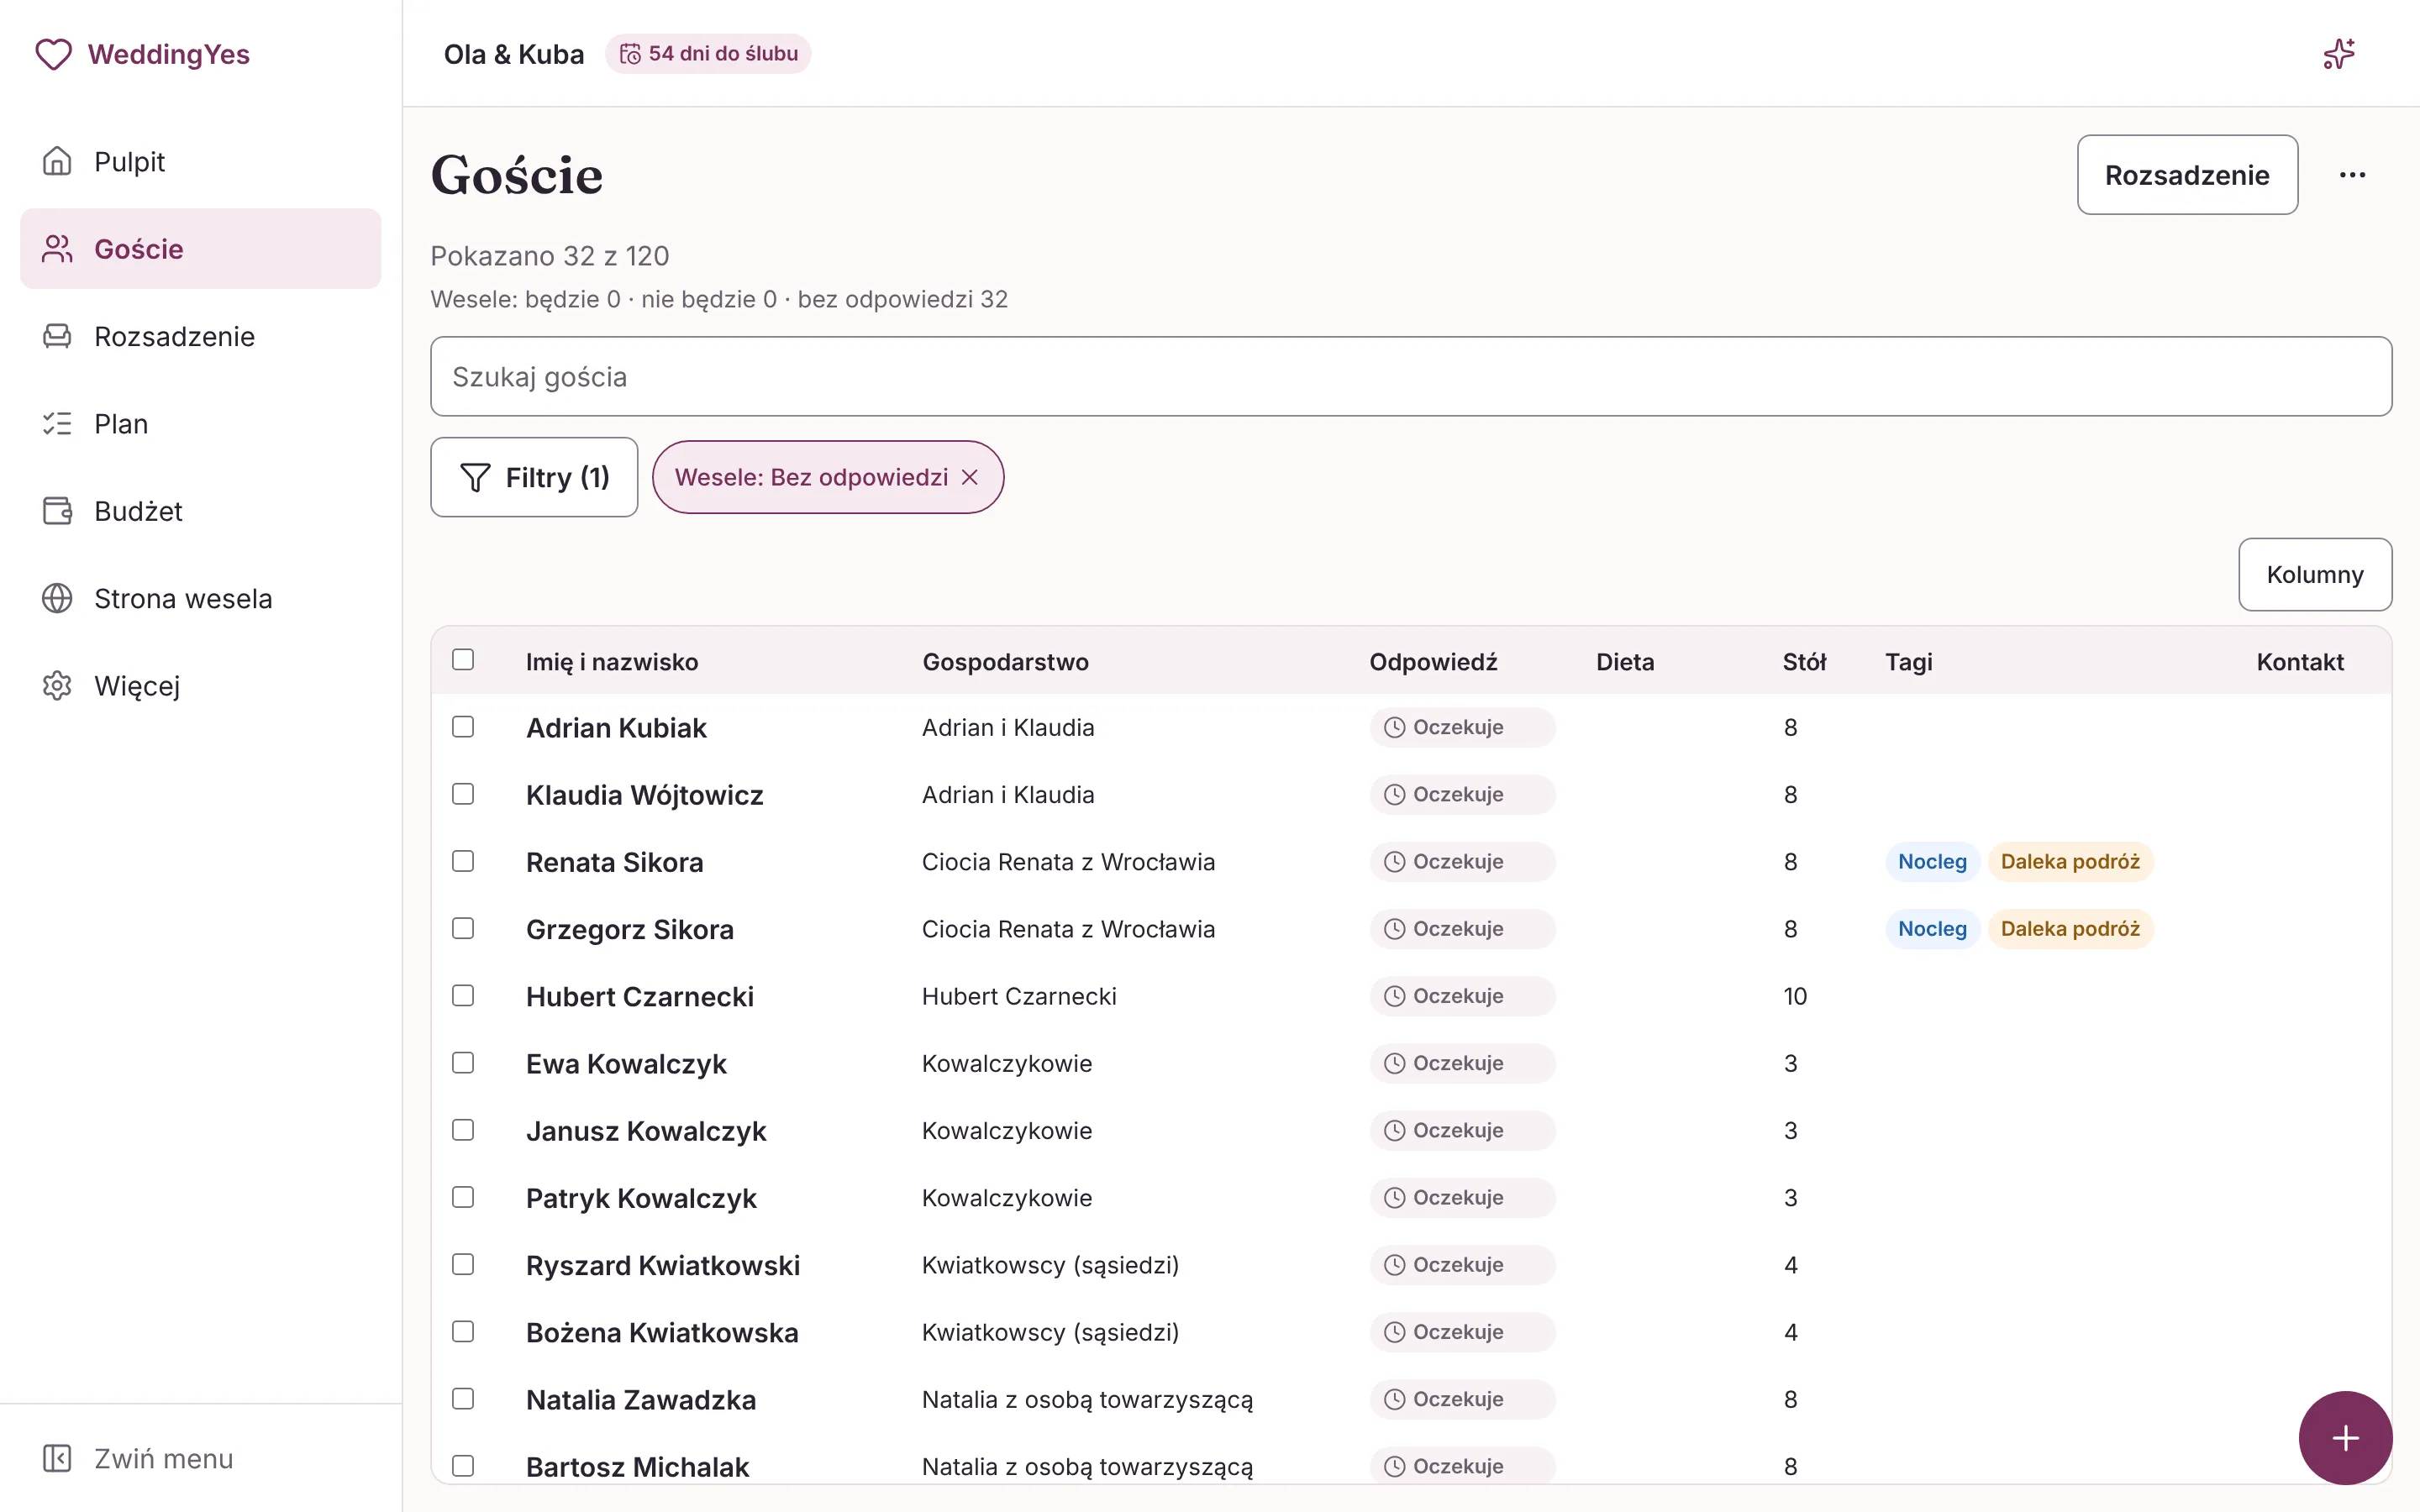This screenshot has width=2420, height=1512.
Task: Open guest Janusz Kowalczyk
Action: (x=646, y=1131)
